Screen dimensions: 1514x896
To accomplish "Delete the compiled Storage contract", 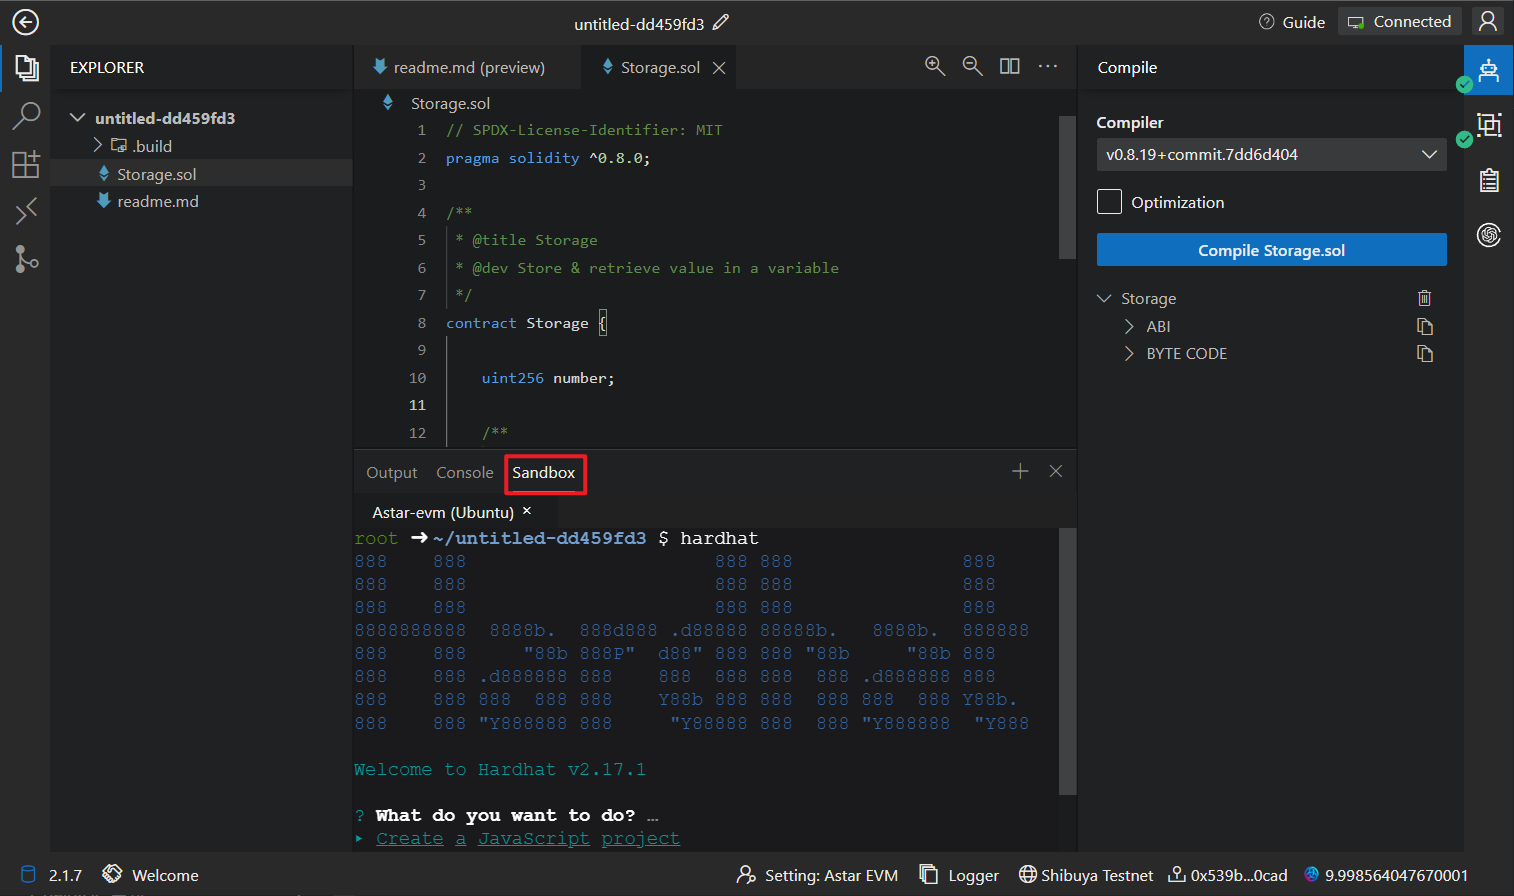I will coord(1424,298).
